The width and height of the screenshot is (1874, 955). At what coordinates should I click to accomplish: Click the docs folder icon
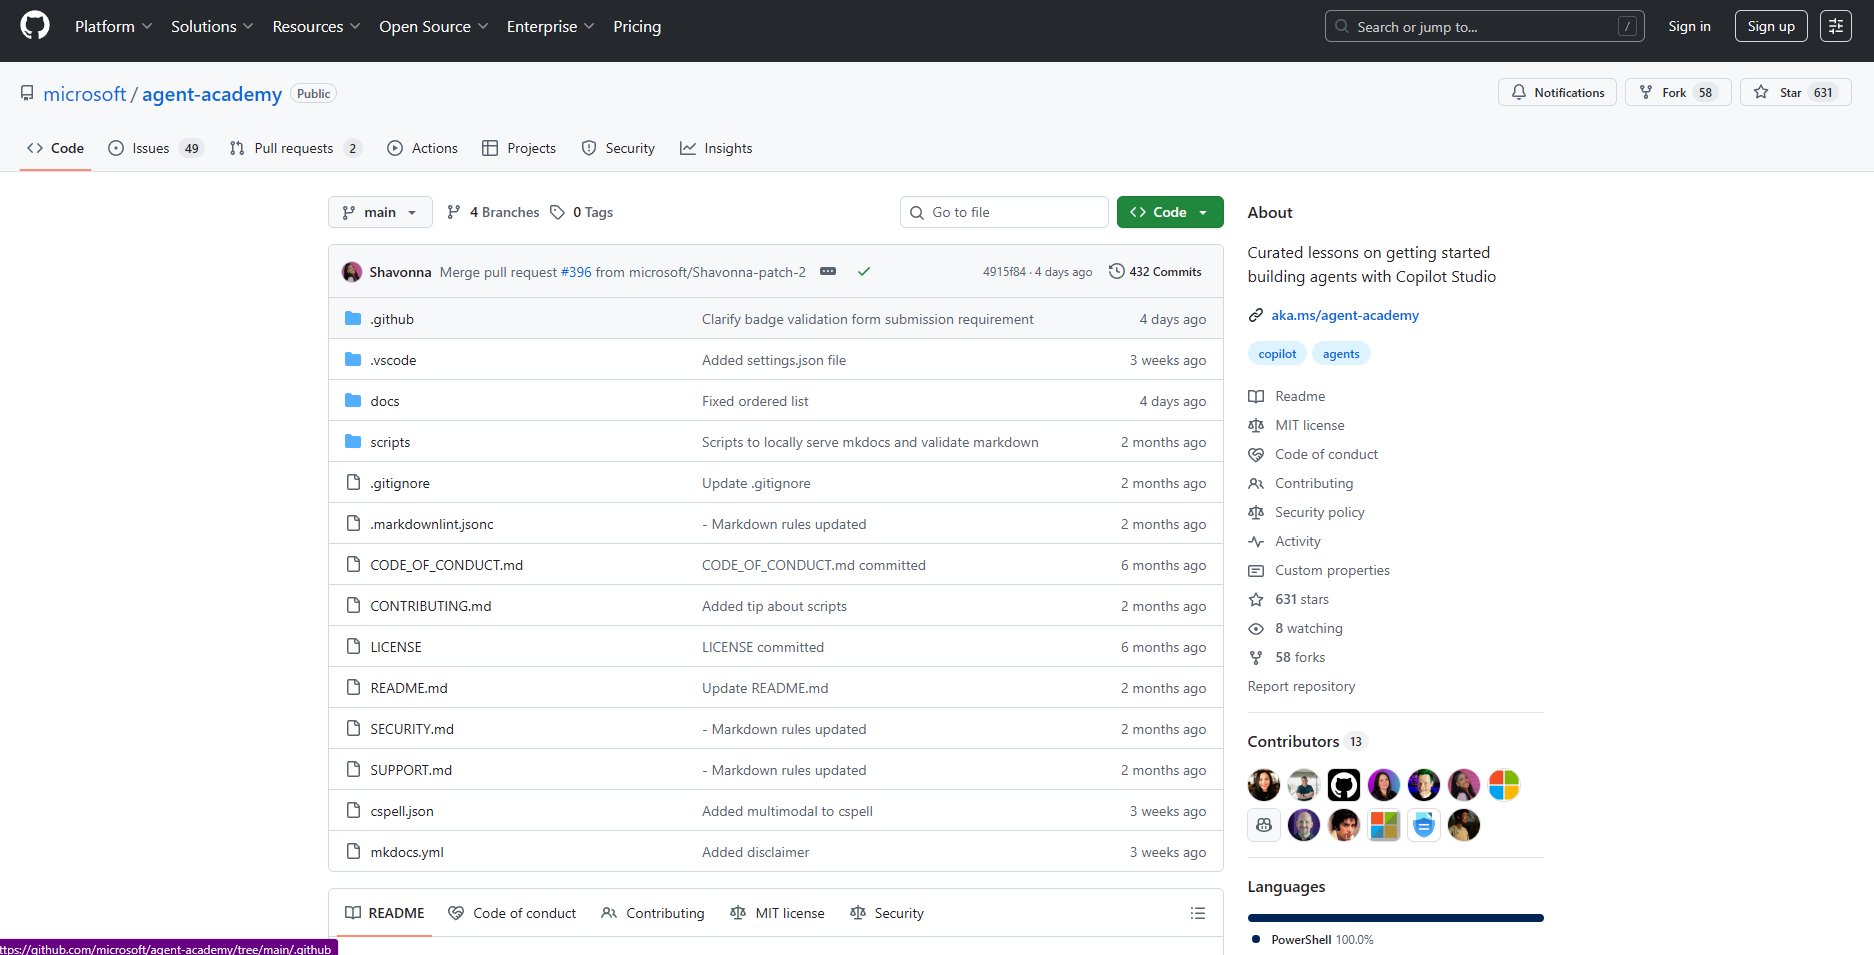coord(353,400)
